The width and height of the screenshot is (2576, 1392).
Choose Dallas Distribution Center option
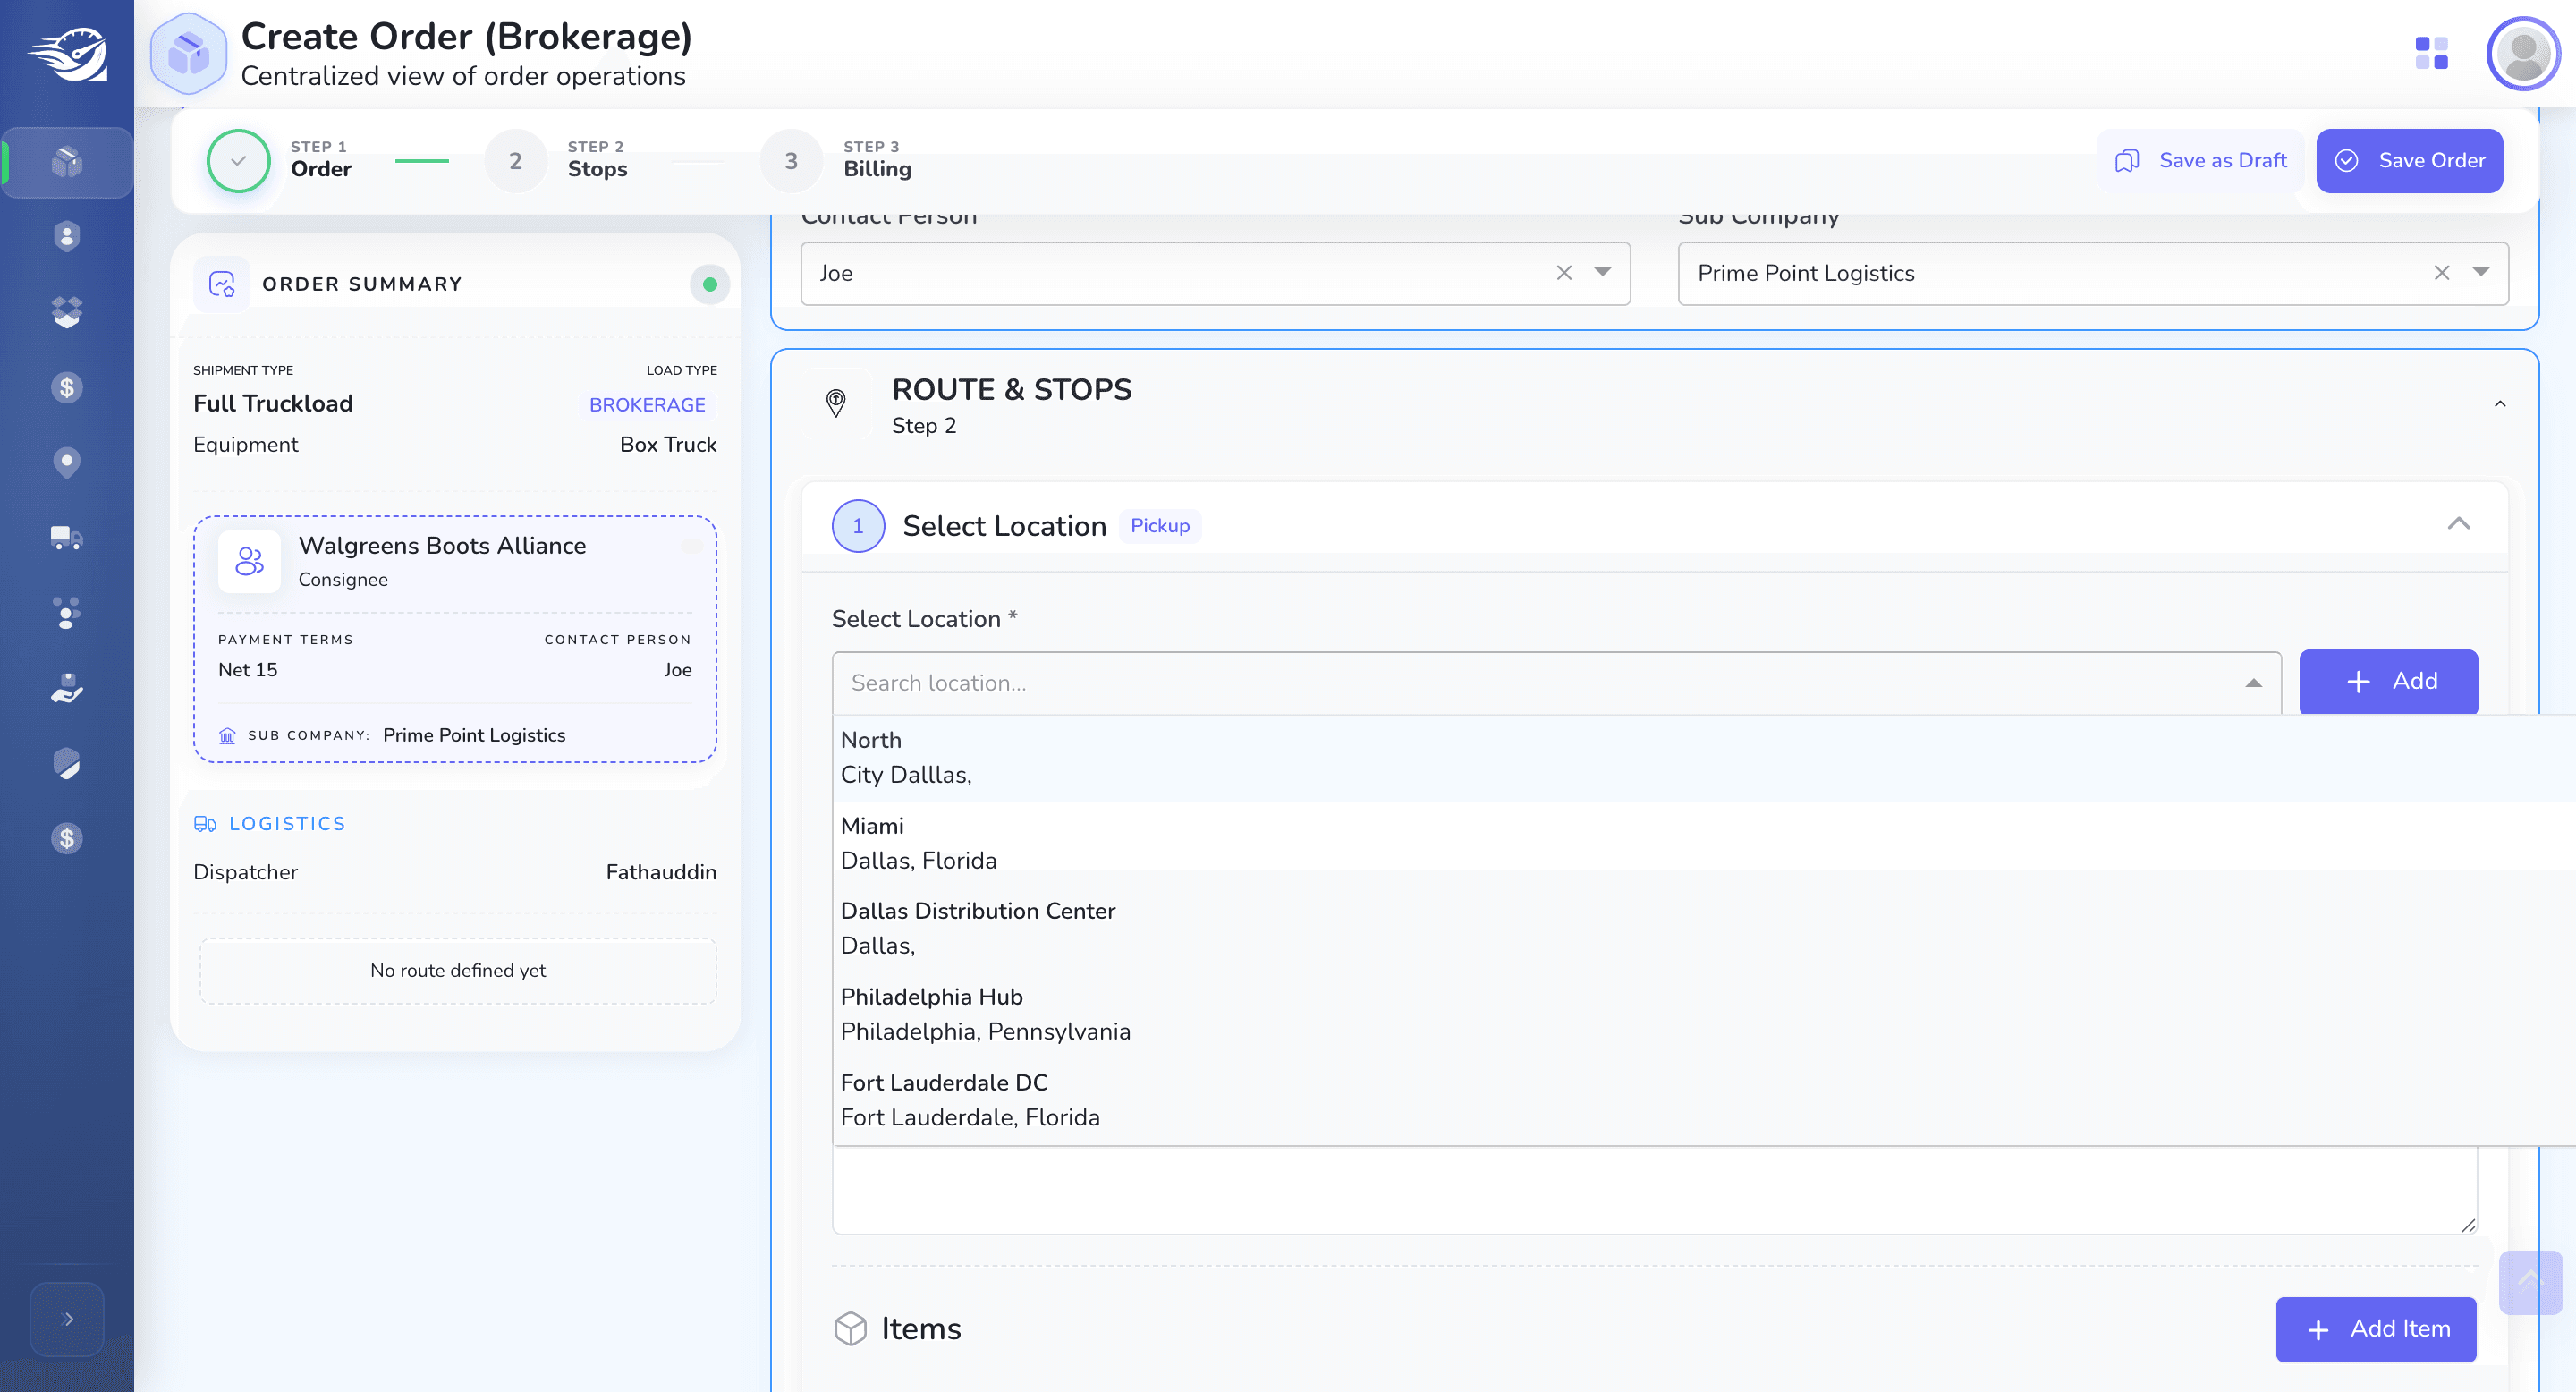[1704, 928]
